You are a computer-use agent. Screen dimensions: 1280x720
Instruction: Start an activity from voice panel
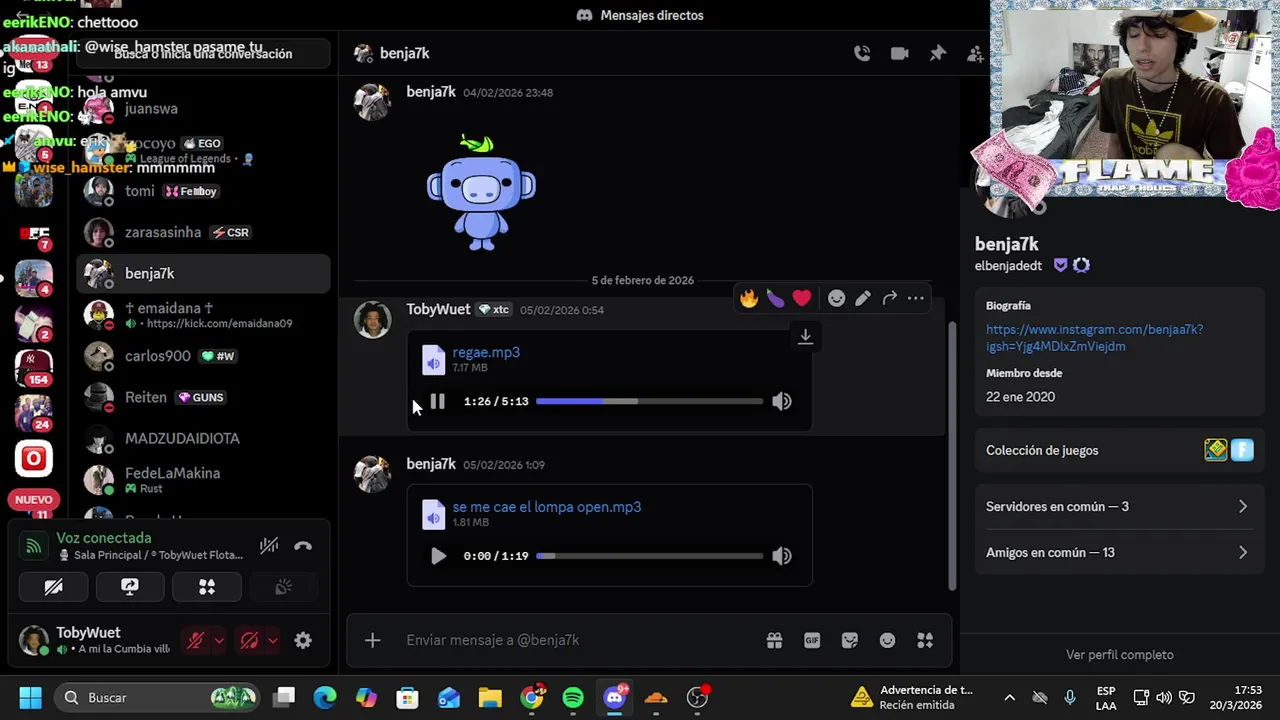coord(207,587)
